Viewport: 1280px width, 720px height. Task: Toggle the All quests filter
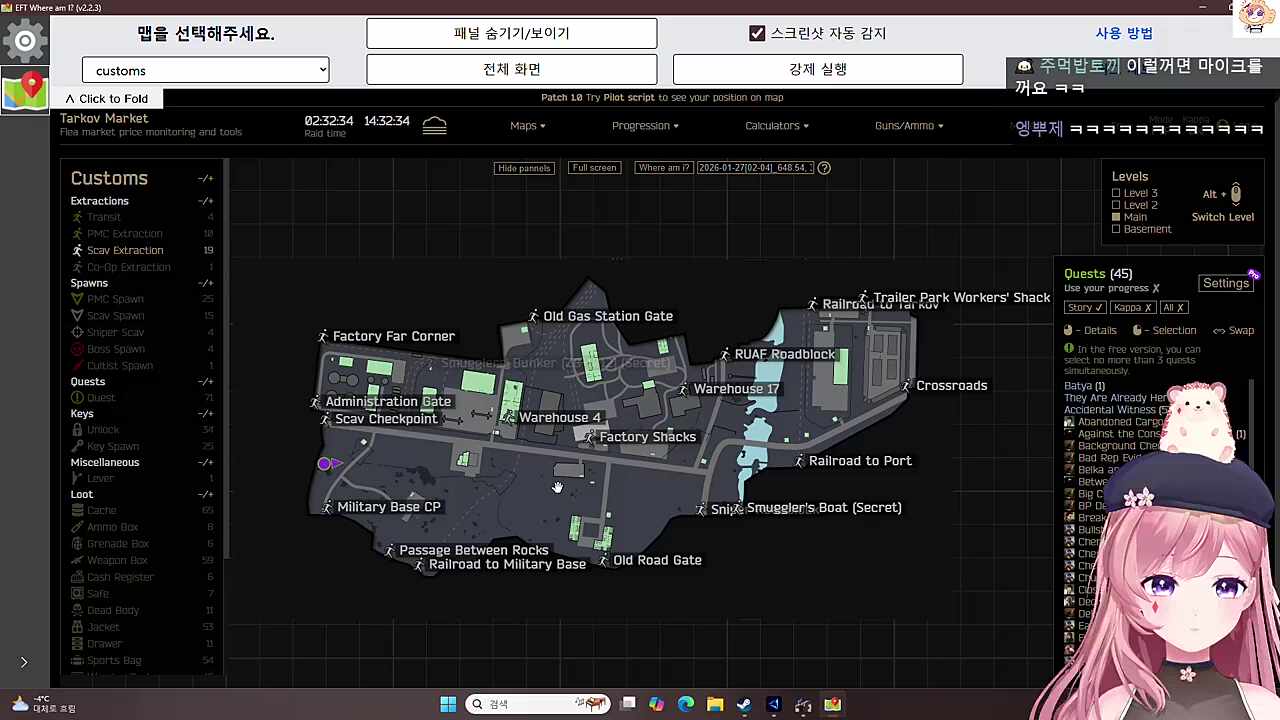[1174, 308]
